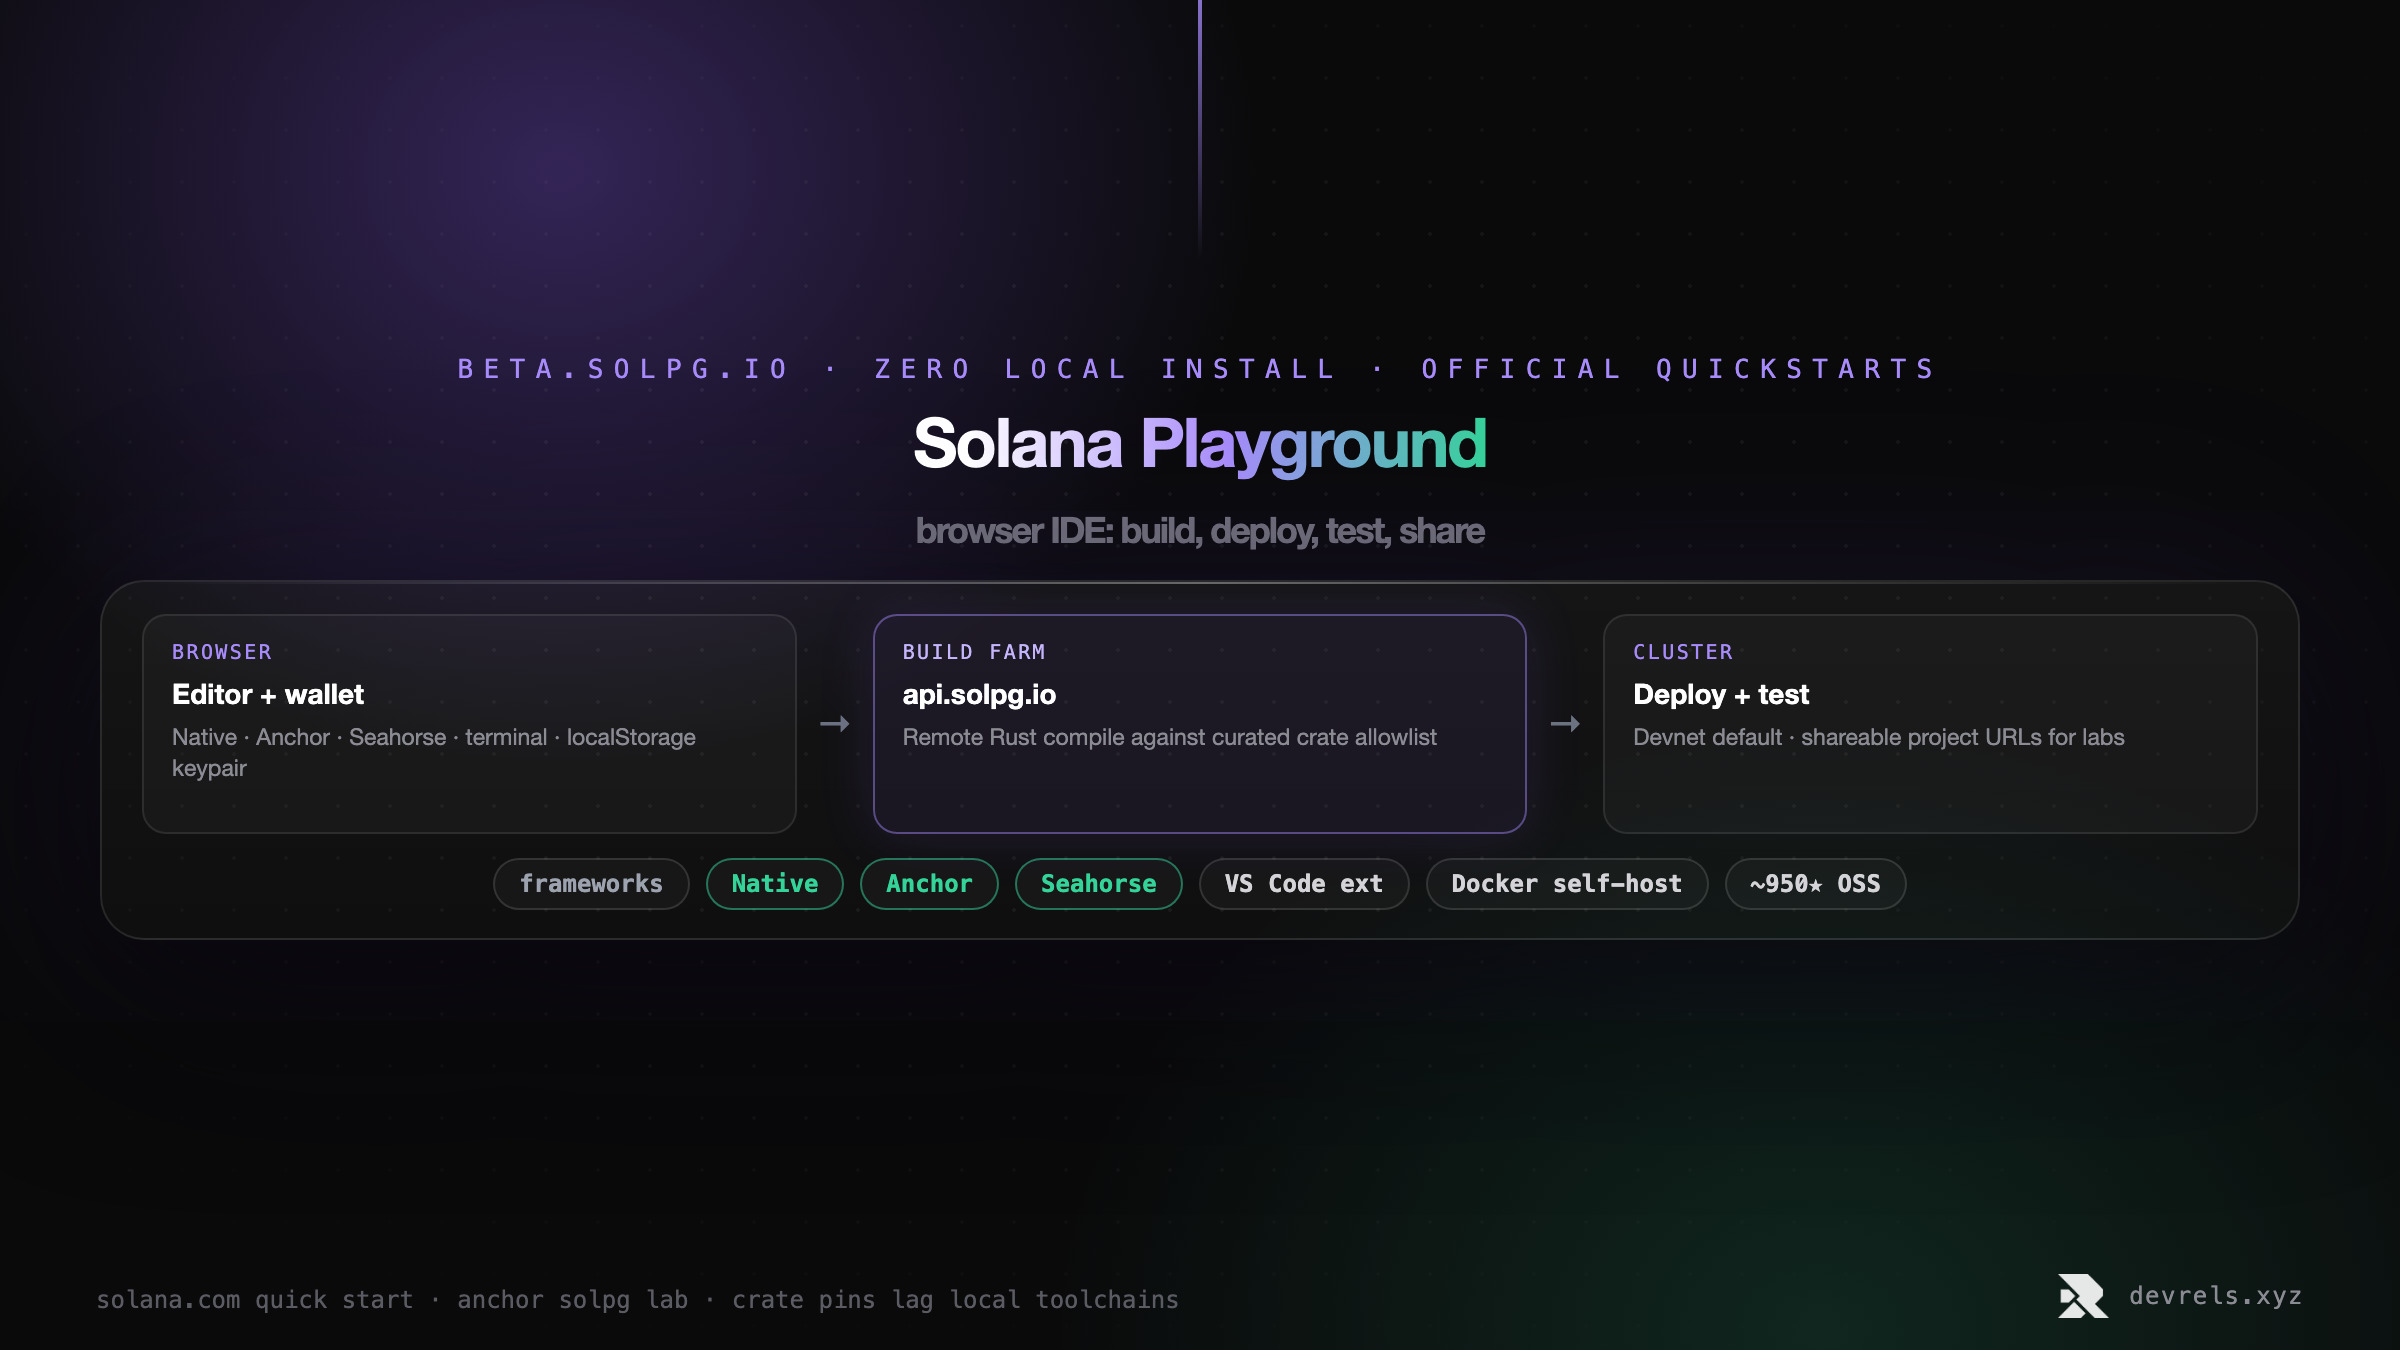Click the BROWSER card label
The width and height of the screenshot is (2400, 1350).
pyautogui.click(x=222, y=652)
